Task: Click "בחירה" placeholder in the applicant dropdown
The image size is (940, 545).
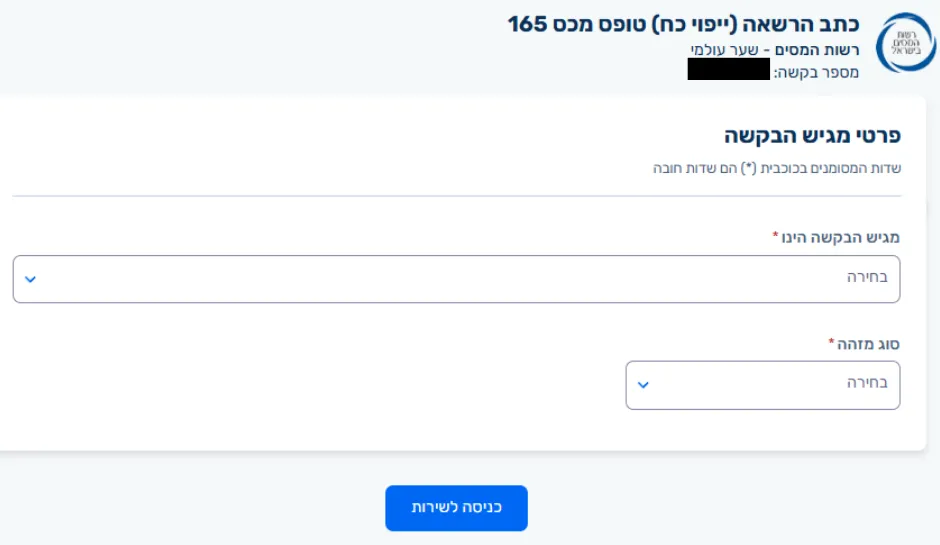Action: point(867,279)
